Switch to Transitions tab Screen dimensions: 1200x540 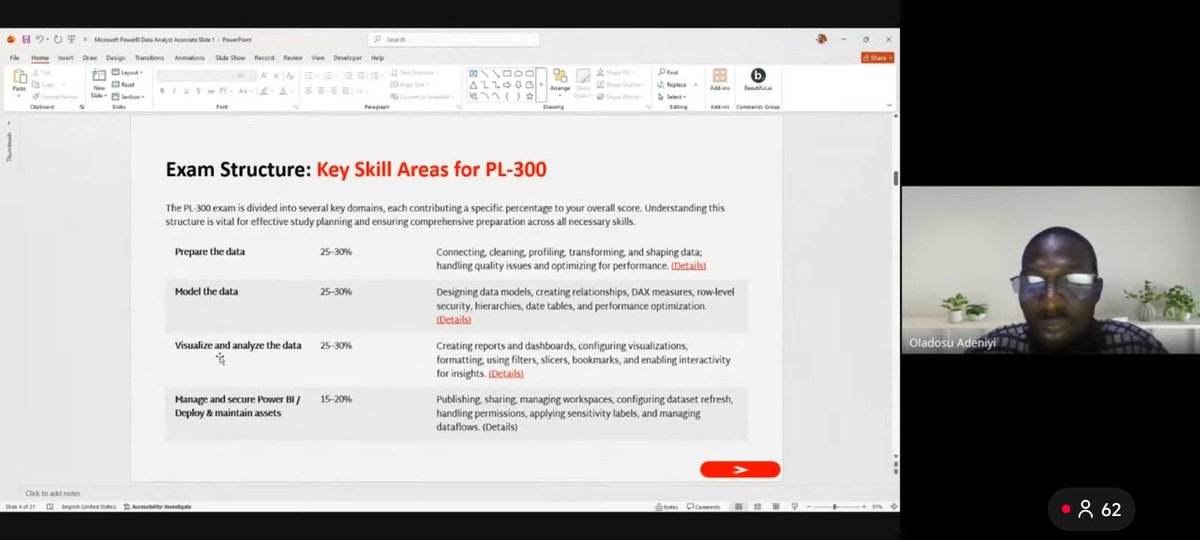point(149,58)
